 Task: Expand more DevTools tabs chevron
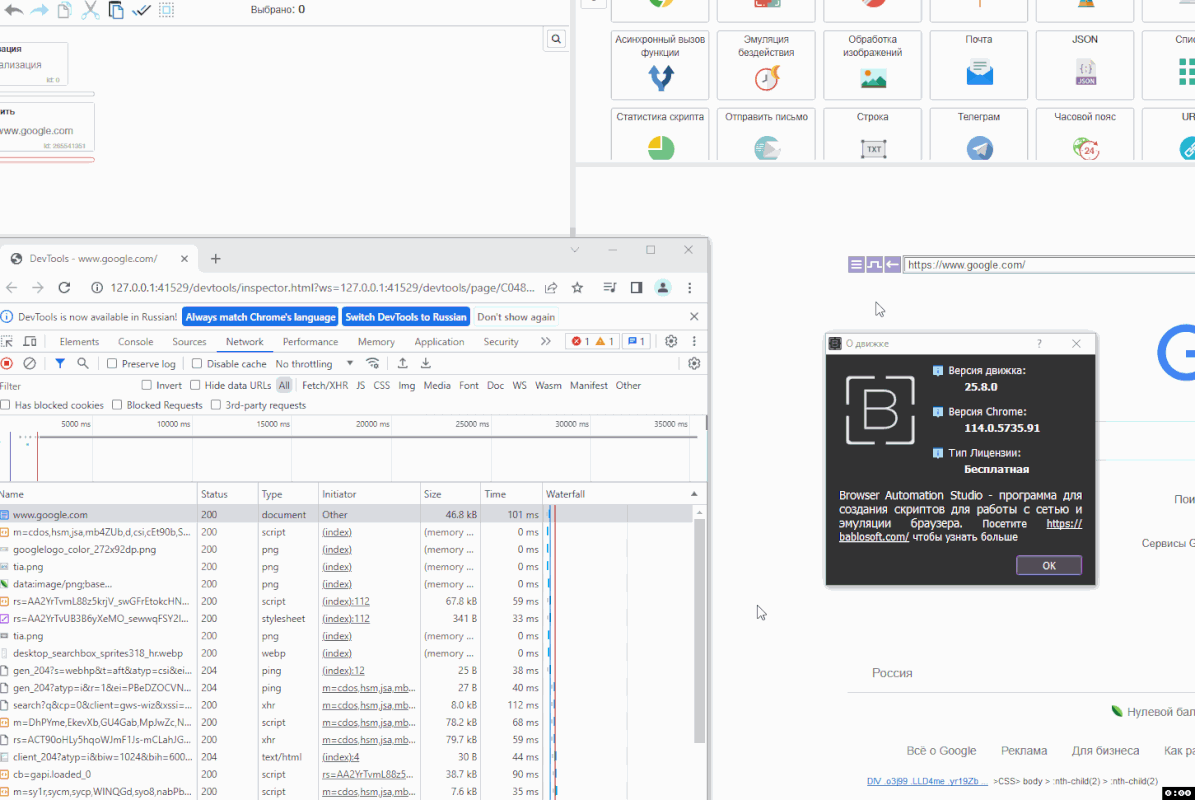tap(545, 341)
